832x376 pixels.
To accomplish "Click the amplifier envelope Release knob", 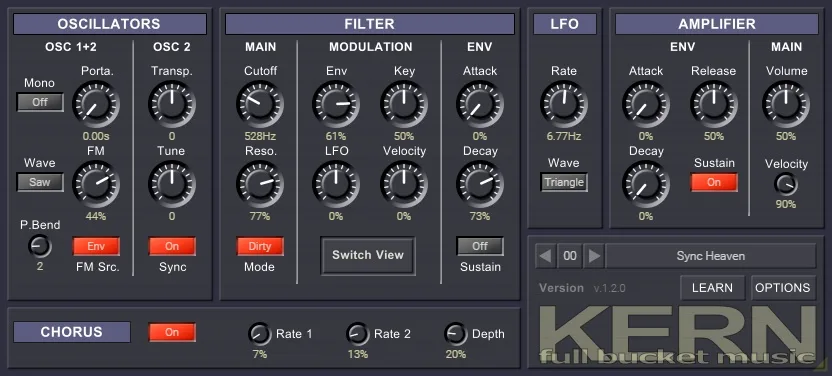I will click(x=714, y=104).
